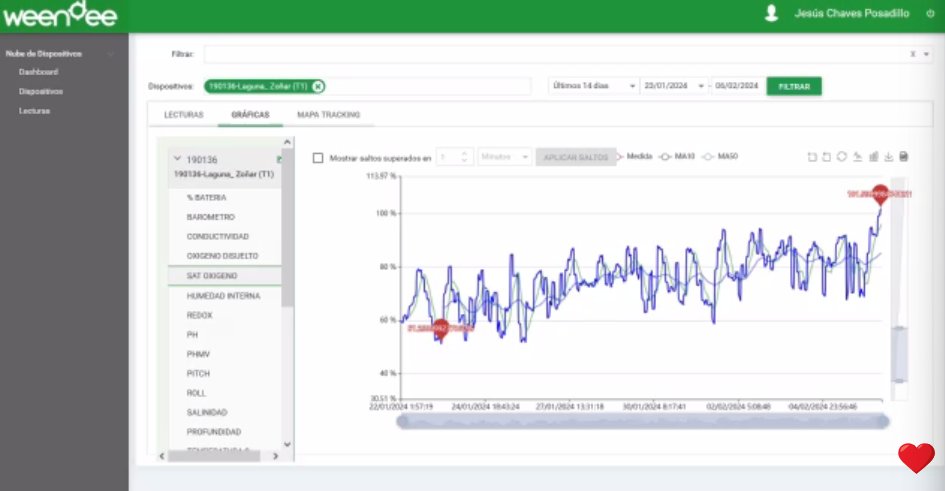Toggle the Medida series in the legend
Image resolution: width=945 pixels, height=491 pixels.
click(x=635, y=157)
